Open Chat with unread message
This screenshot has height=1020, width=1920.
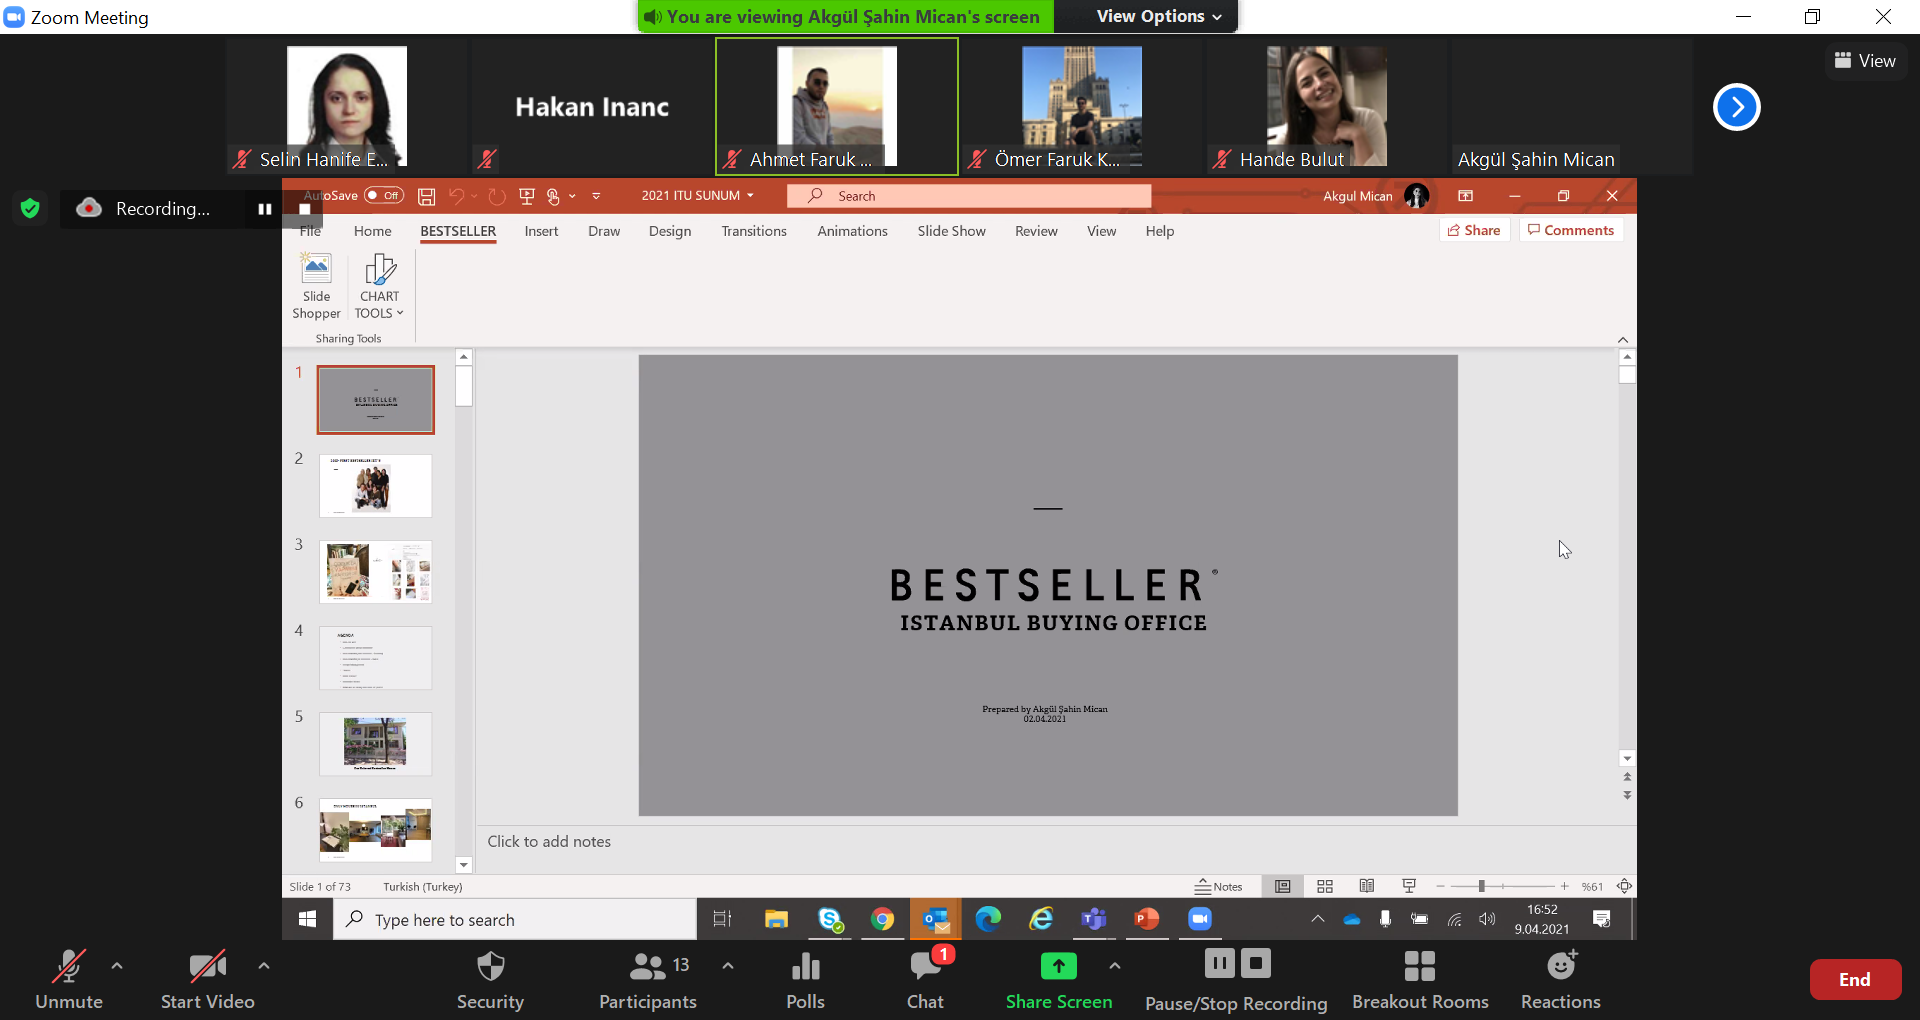coord(926,980)
